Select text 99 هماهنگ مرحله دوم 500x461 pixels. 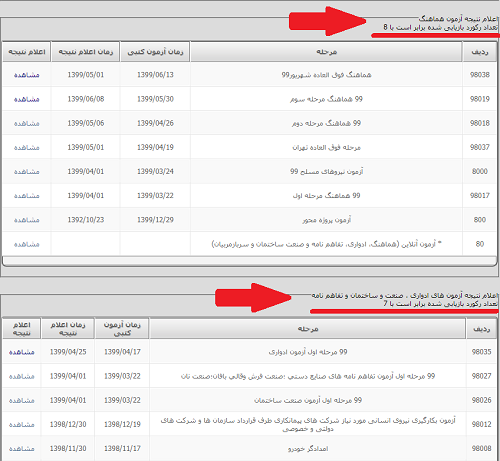[326, 123]
